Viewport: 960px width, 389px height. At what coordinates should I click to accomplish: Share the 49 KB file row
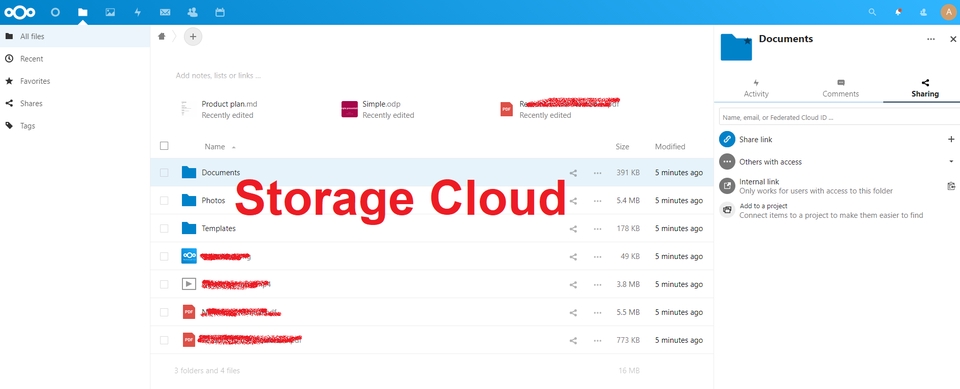573,257
